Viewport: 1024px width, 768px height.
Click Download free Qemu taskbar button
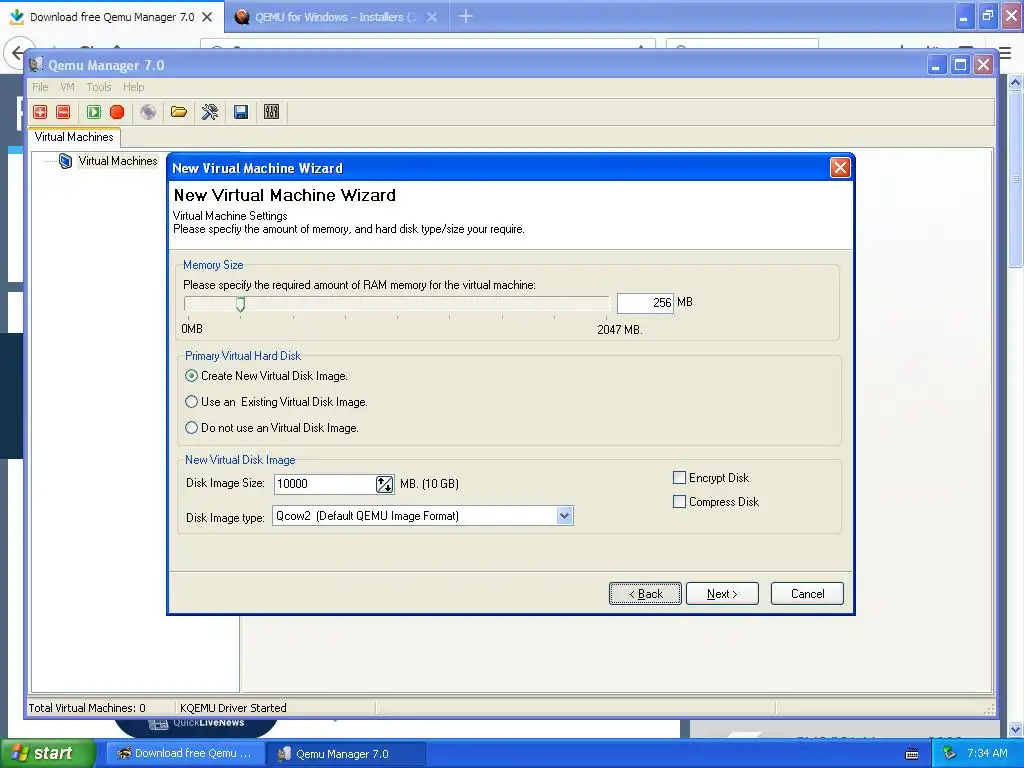[x=185, y=753]
